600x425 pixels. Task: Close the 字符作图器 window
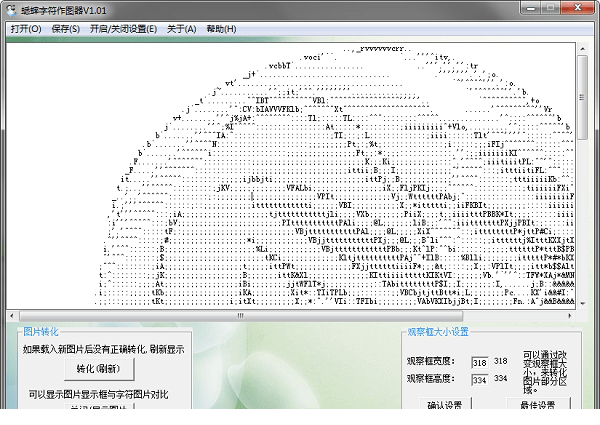tap(578, 8)
